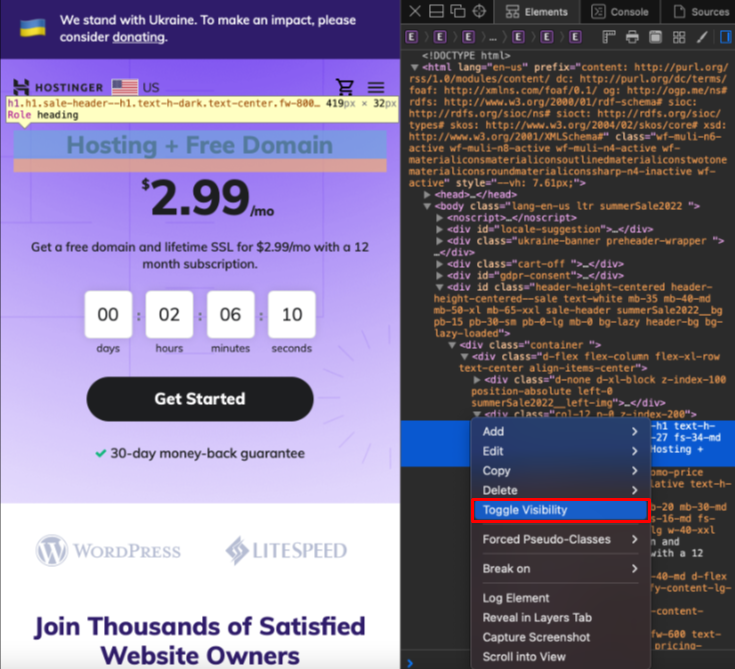Click the print media styles printer icon
The width and height of the screenshot is (735, 669).
[x=632, y=37]
